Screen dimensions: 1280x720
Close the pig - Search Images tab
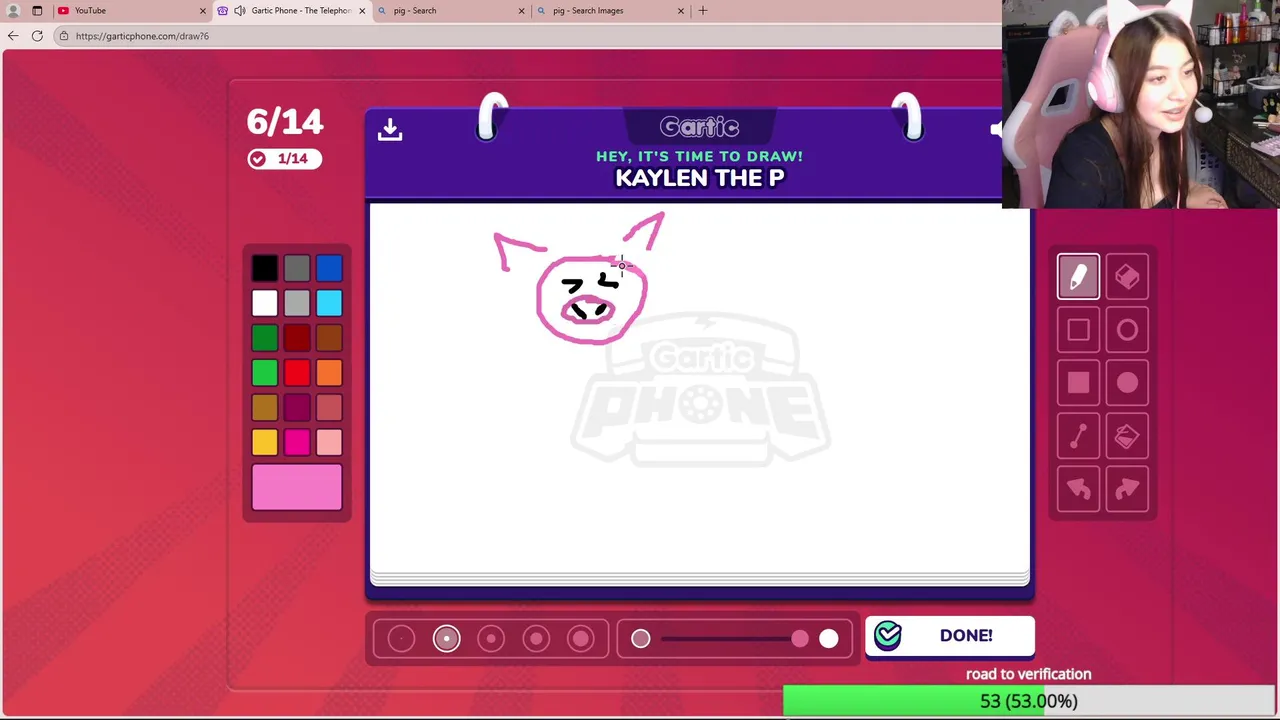click(x=681, y=11)
